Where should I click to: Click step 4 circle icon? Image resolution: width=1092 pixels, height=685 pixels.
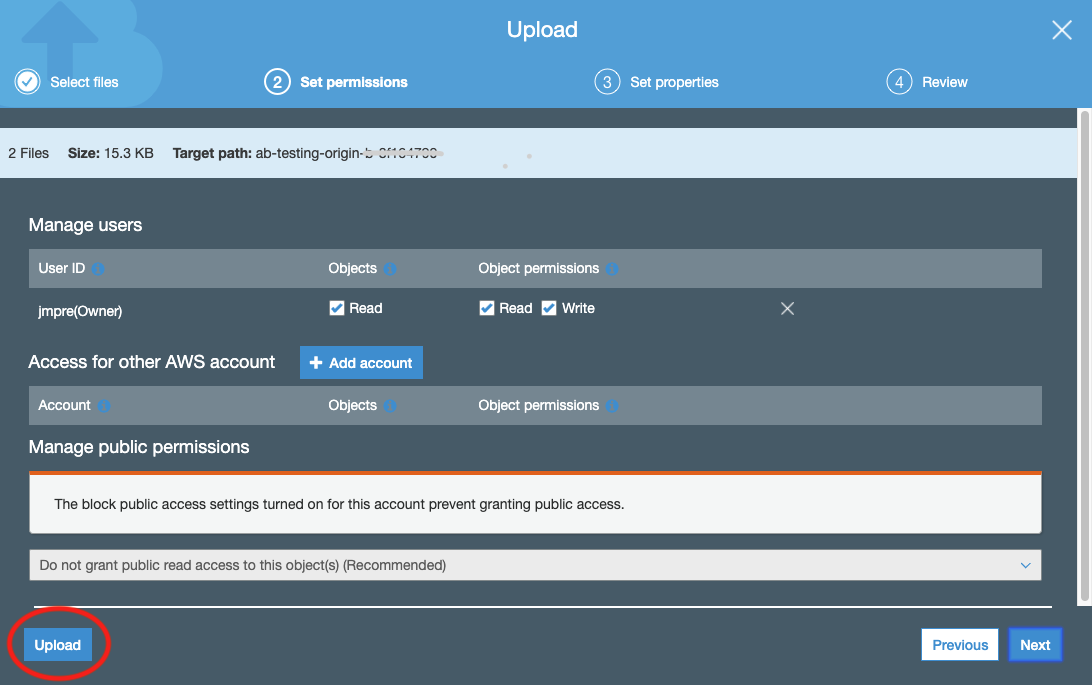pyautogui.click(x=899, y=82)
